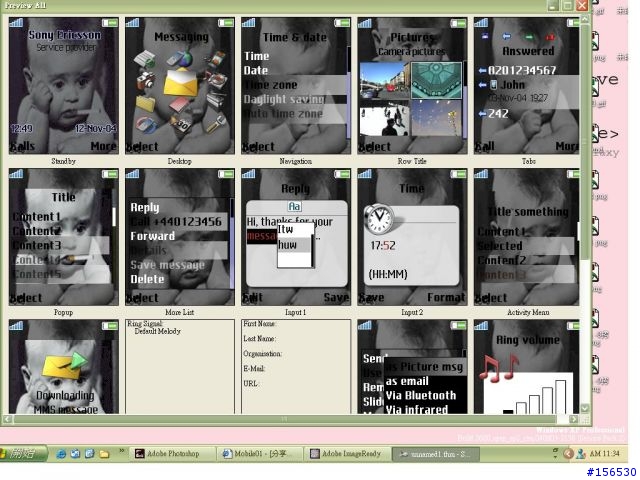Click the vertical scrollbar down arrow

pos(585,408)
